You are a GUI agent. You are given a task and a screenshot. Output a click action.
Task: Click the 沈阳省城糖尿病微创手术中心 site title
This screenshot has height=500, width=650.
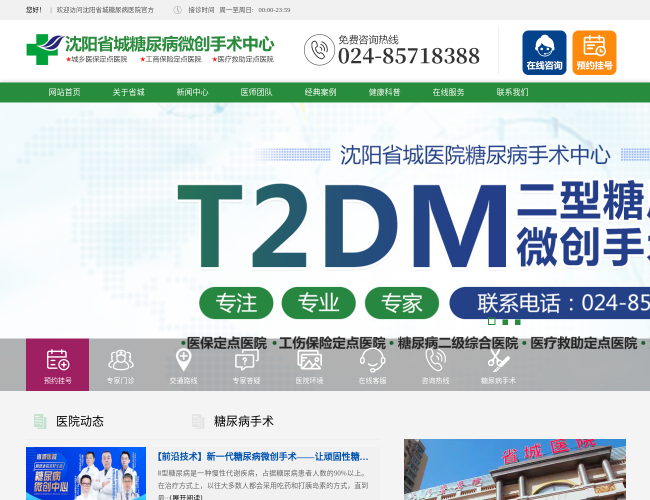pos(170,44)
